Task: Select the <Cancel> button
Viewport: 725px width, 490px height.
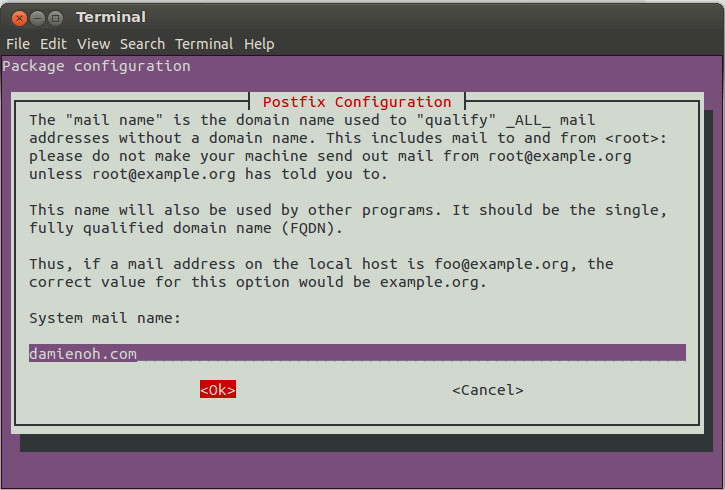Action: coord(488,390)
